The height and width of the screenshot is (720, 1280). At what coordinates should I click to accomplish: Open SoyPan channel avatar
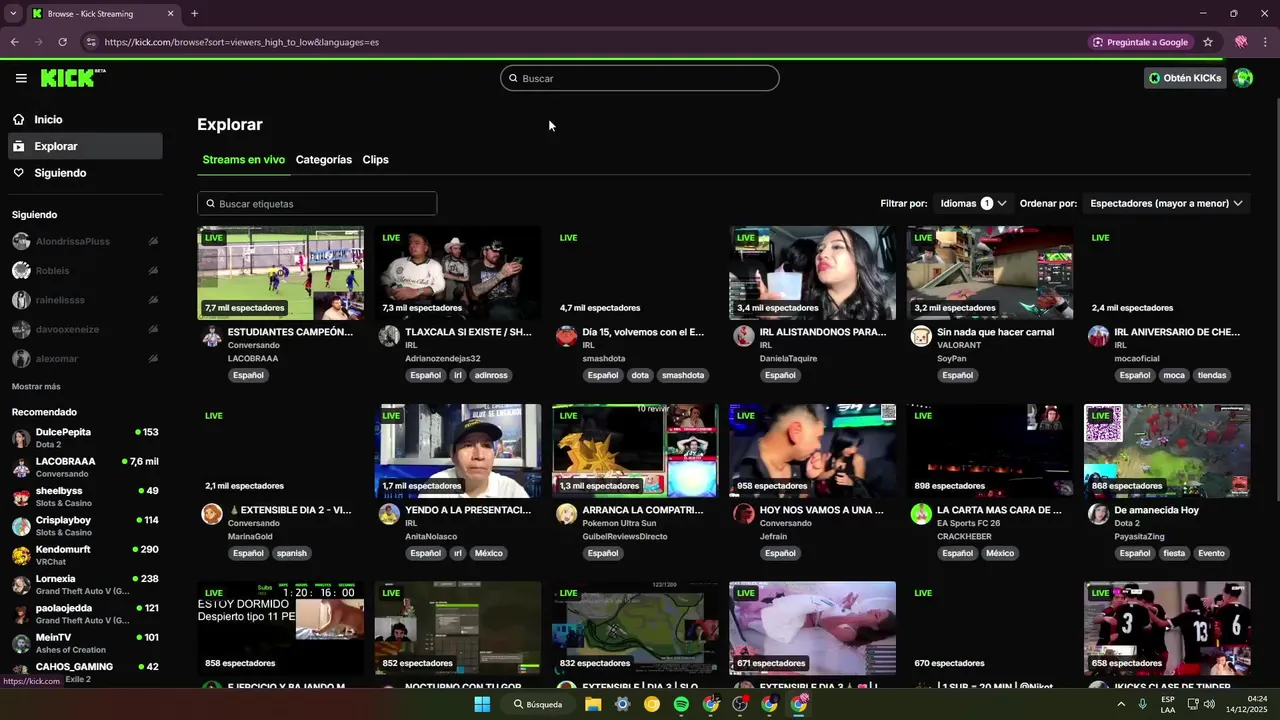(x=921, y=336)
